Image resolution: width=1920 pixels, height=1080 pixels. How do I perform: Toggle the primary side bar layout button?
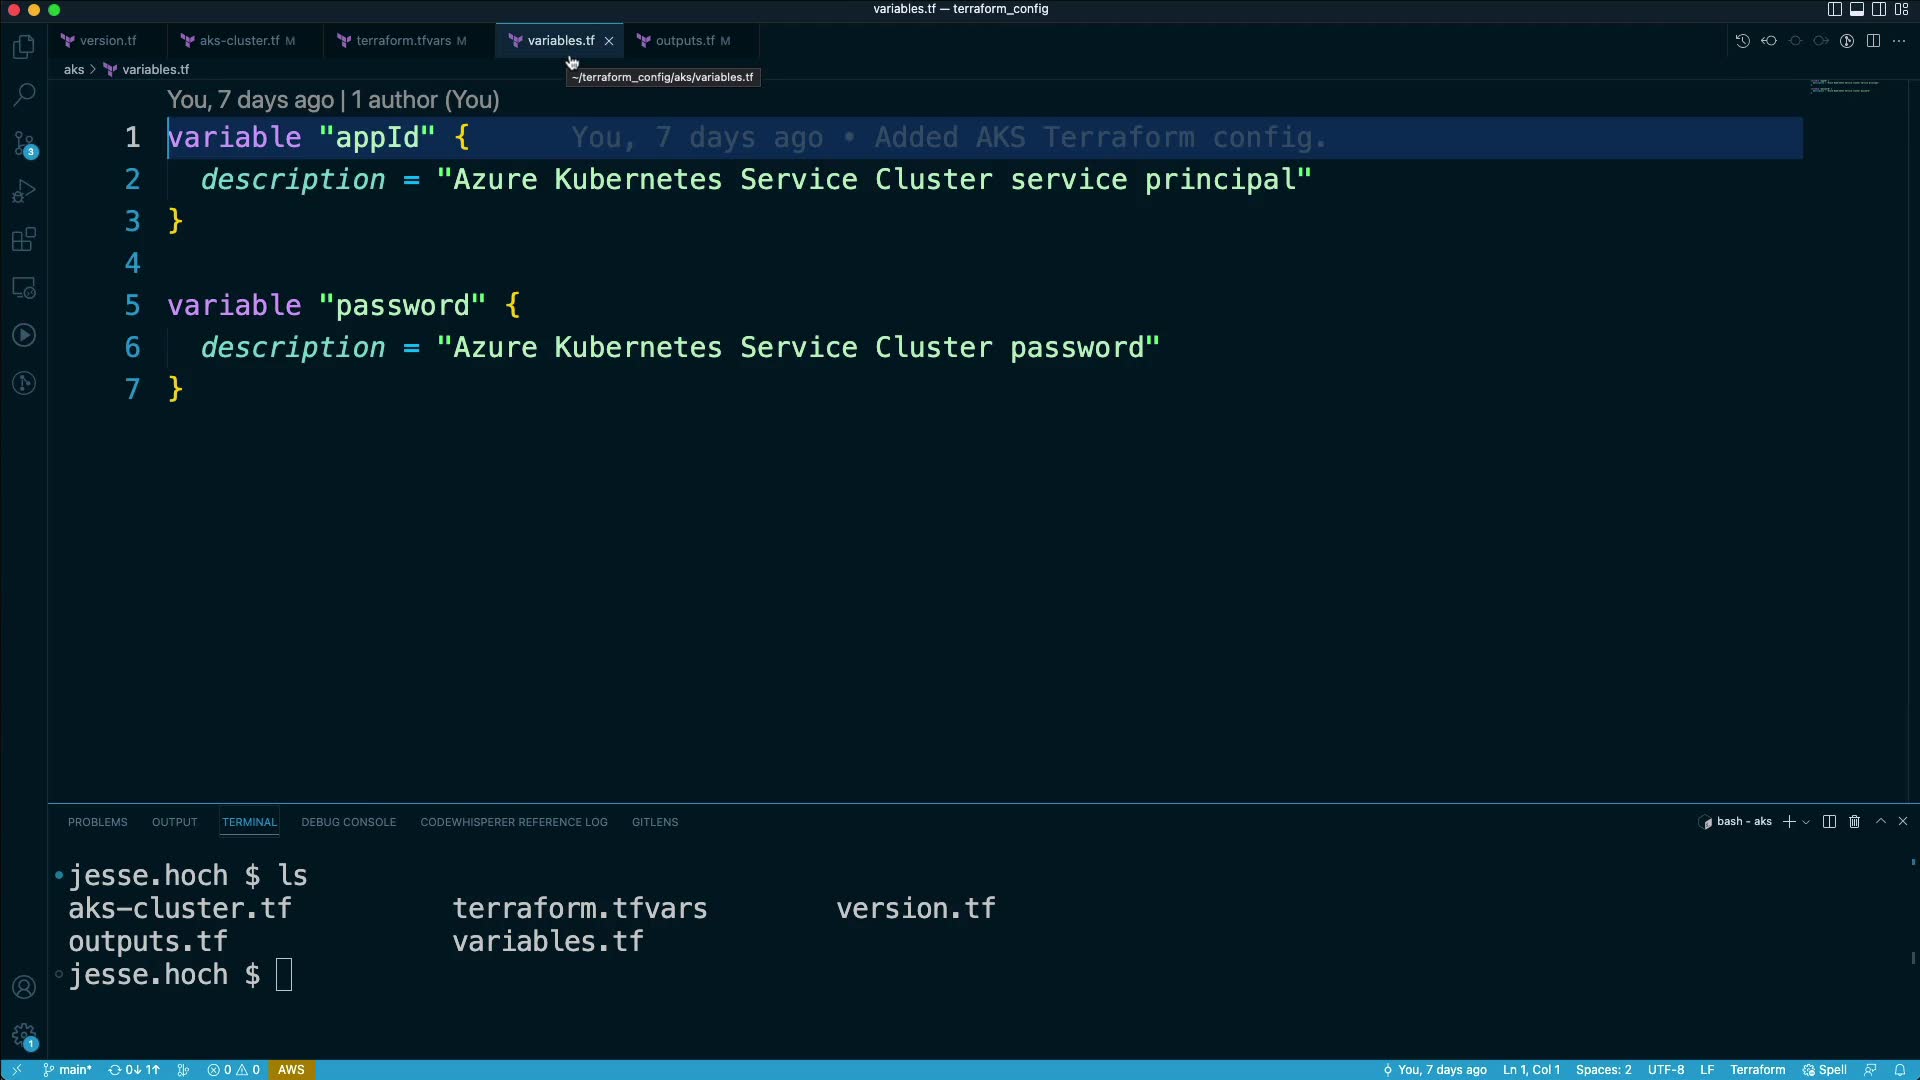click(1834, 9)
